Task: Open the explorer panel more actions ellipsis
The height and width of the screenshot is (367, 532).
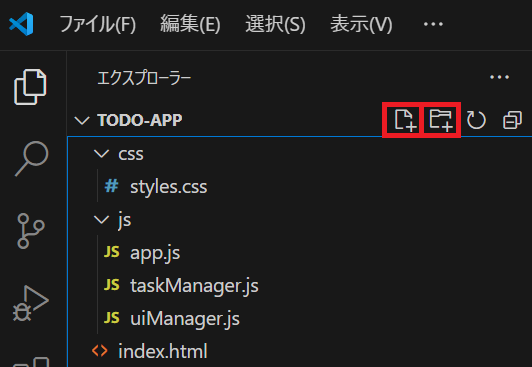Action: pyautogui.click(x=499, y=77)
